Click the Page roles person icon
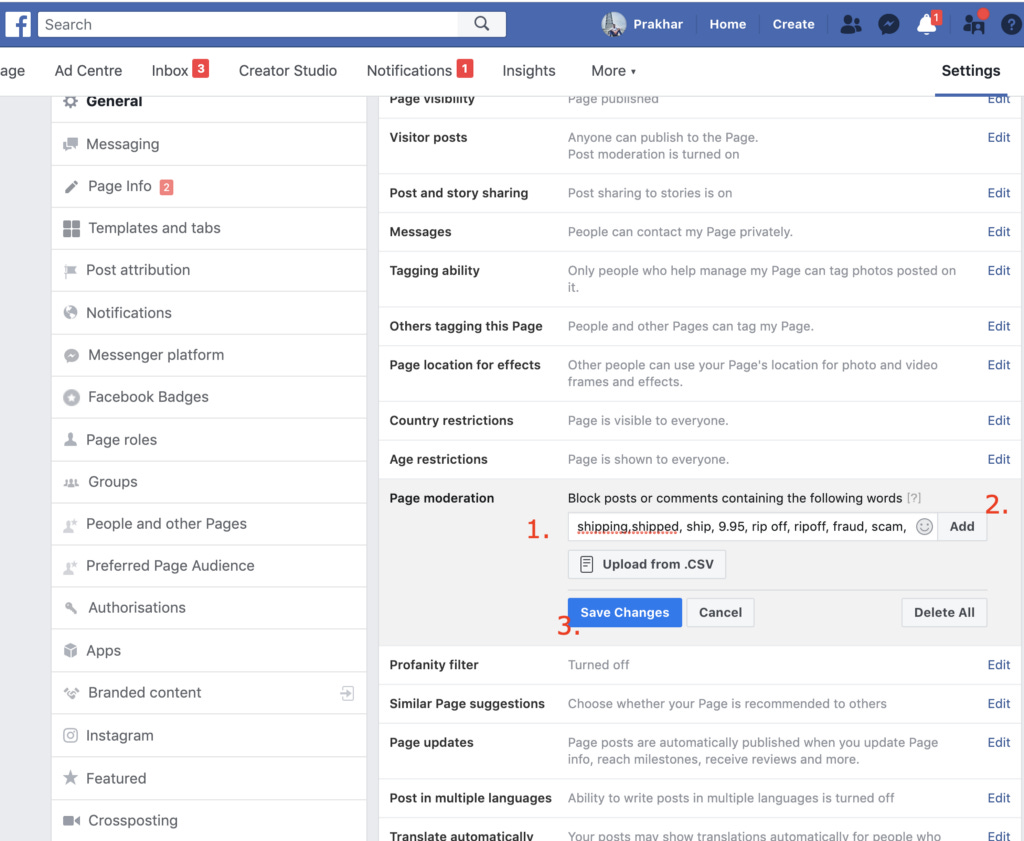 pyautogui.click(x=71, y=439)
